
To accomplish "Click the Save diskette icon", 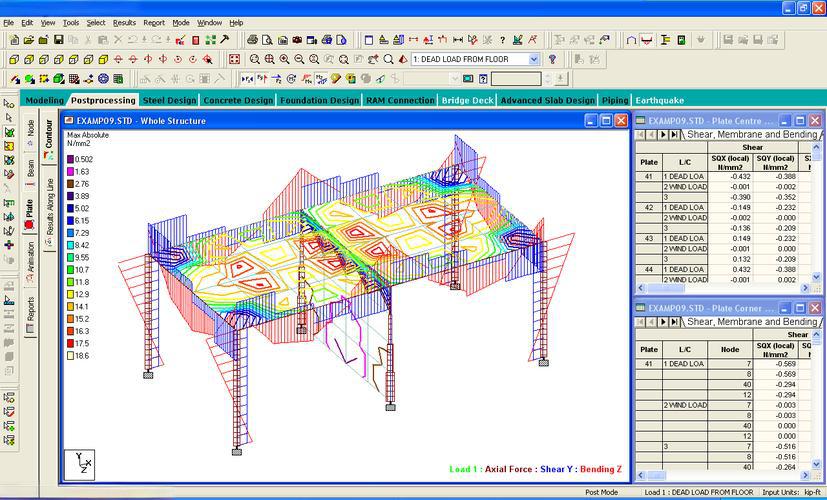I will (59, 40).
